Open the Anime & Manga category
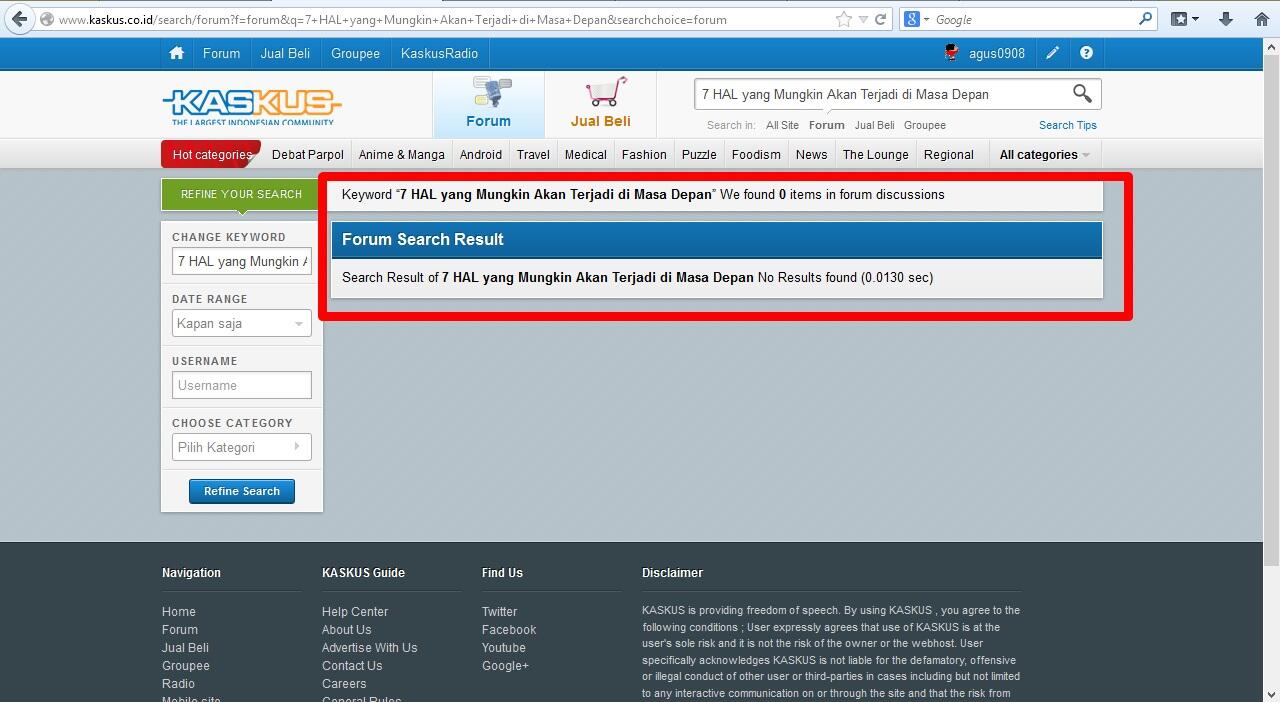This screenshot has height=702, width=1280. (401, 154)
